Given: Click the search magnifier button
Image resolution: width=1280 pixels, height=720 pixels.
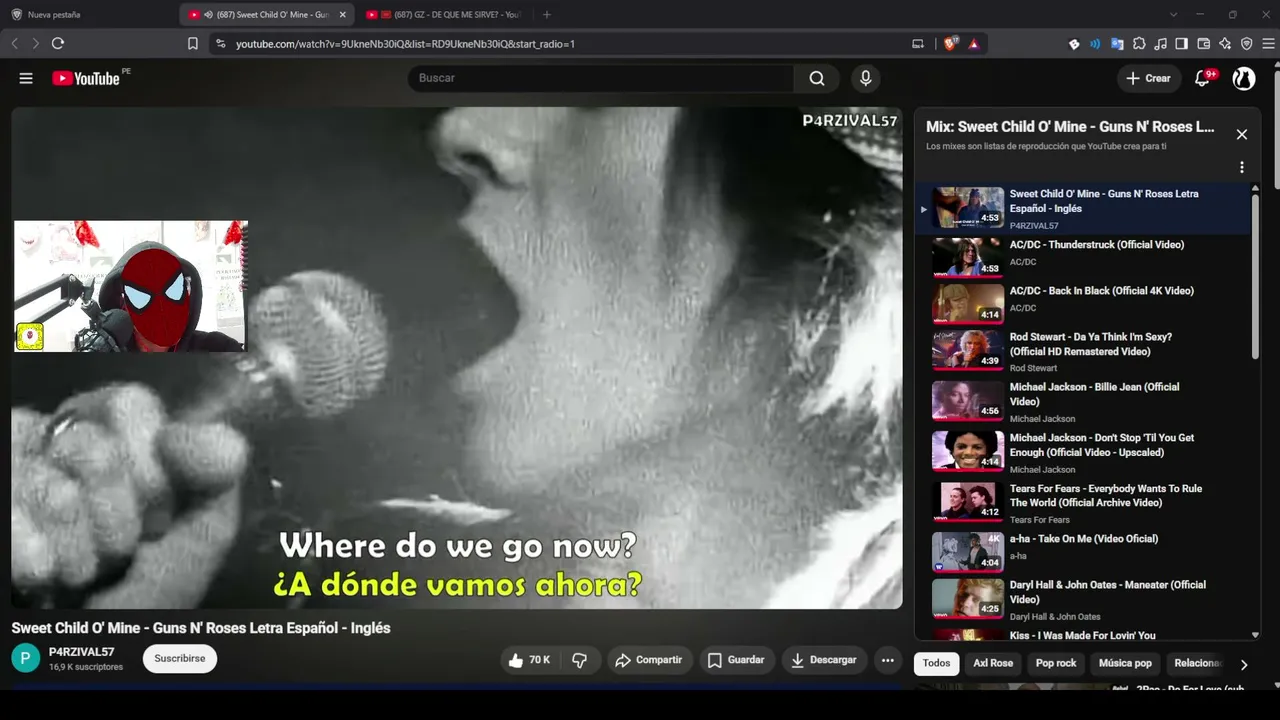Looking at the screenshot, I should [x=817, y=78].
